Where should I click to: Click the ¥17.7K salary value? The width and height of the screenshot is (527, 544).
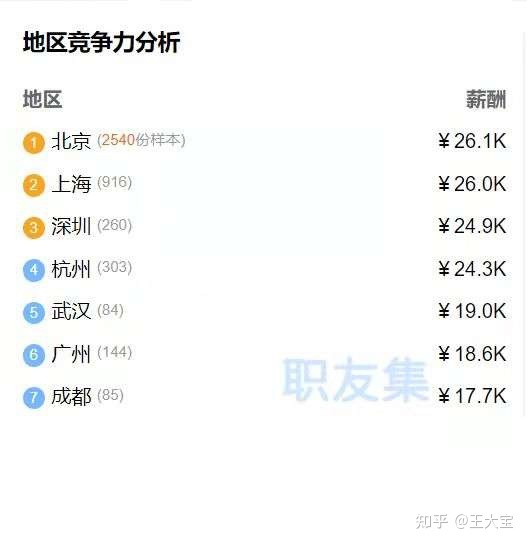click(x=472, y=396)
